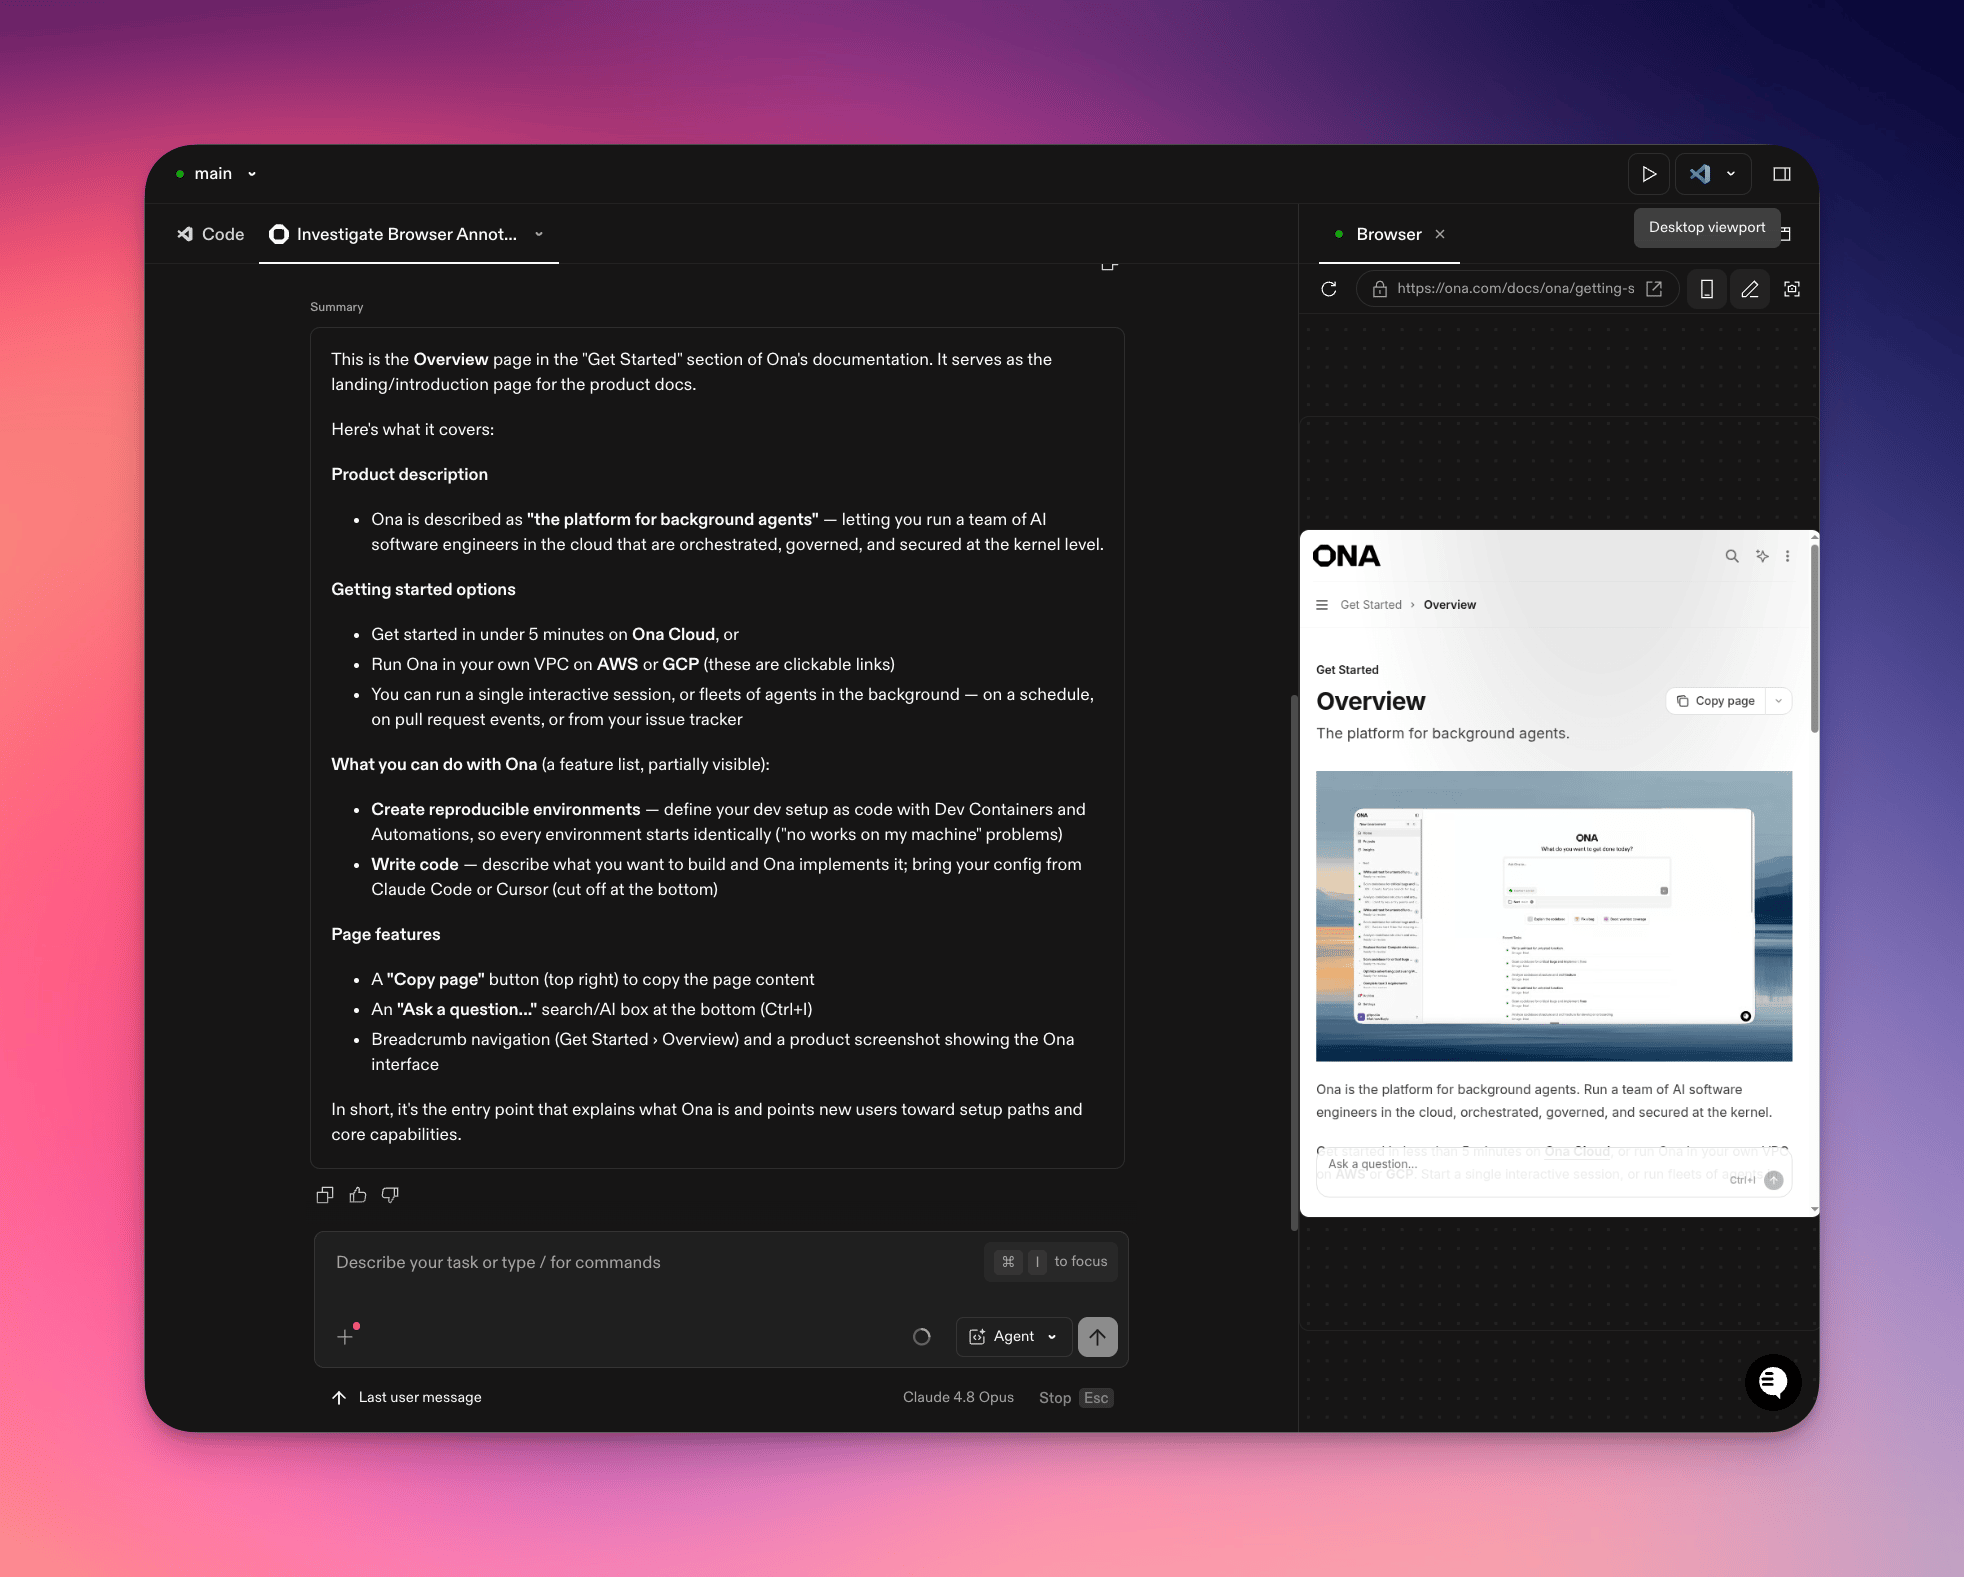Expand the chevron beside Investigate Browser Annot...
1964x1577 pixels.
coord(539,234)
